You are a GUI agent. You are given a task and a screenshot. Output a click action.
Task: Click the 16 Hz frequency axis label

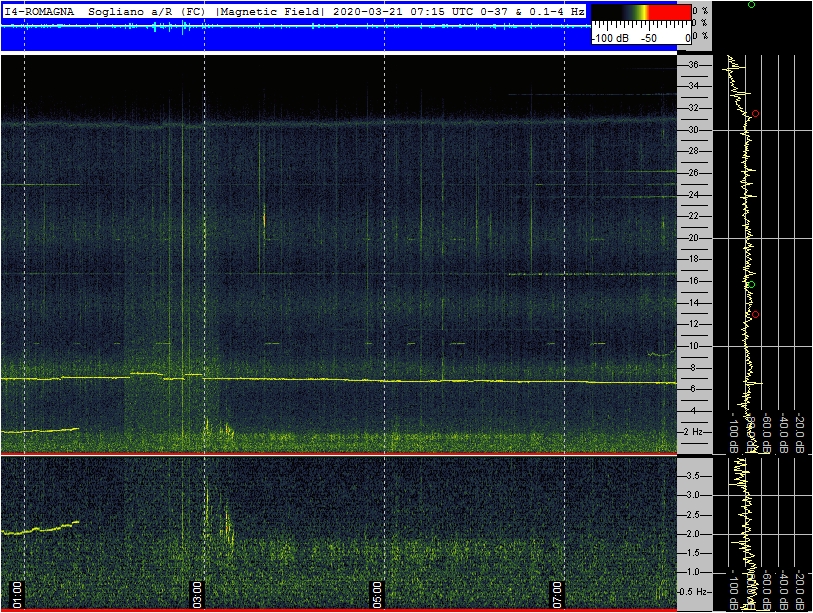click(x=693, y=281)
